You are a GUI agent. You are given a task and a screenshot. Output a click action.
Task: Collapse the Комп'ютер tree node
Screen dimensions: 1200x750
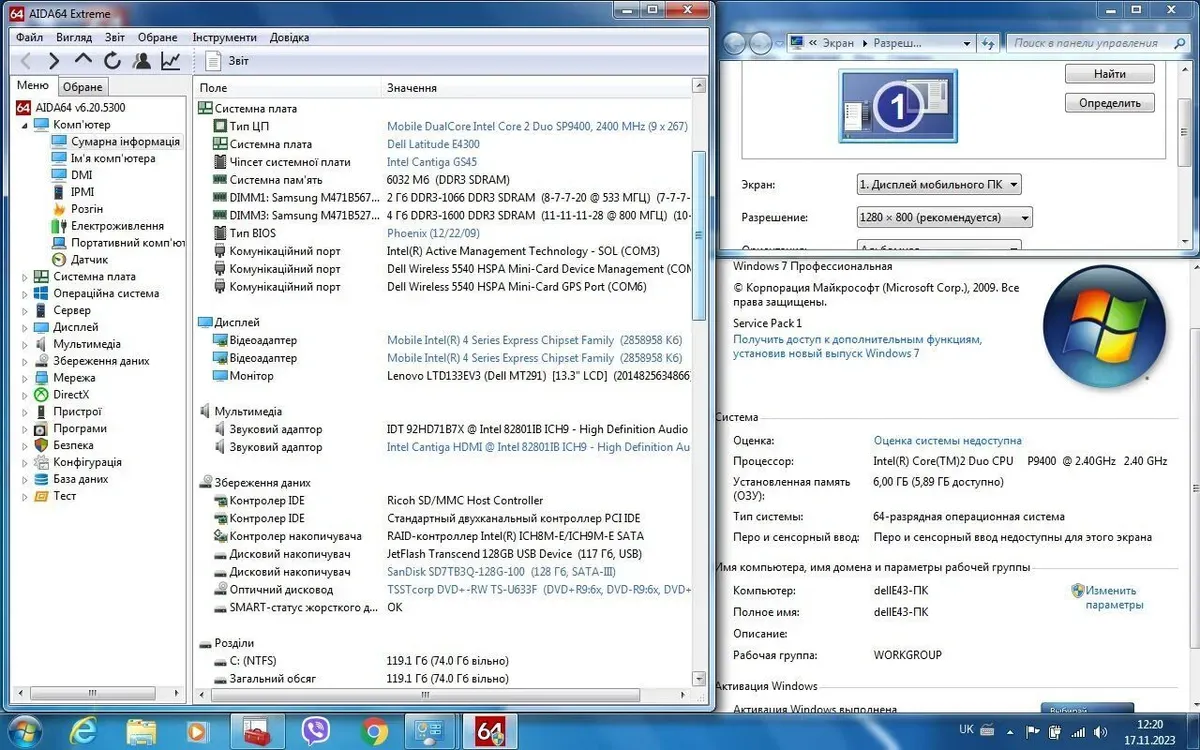(x=25, y=125)
